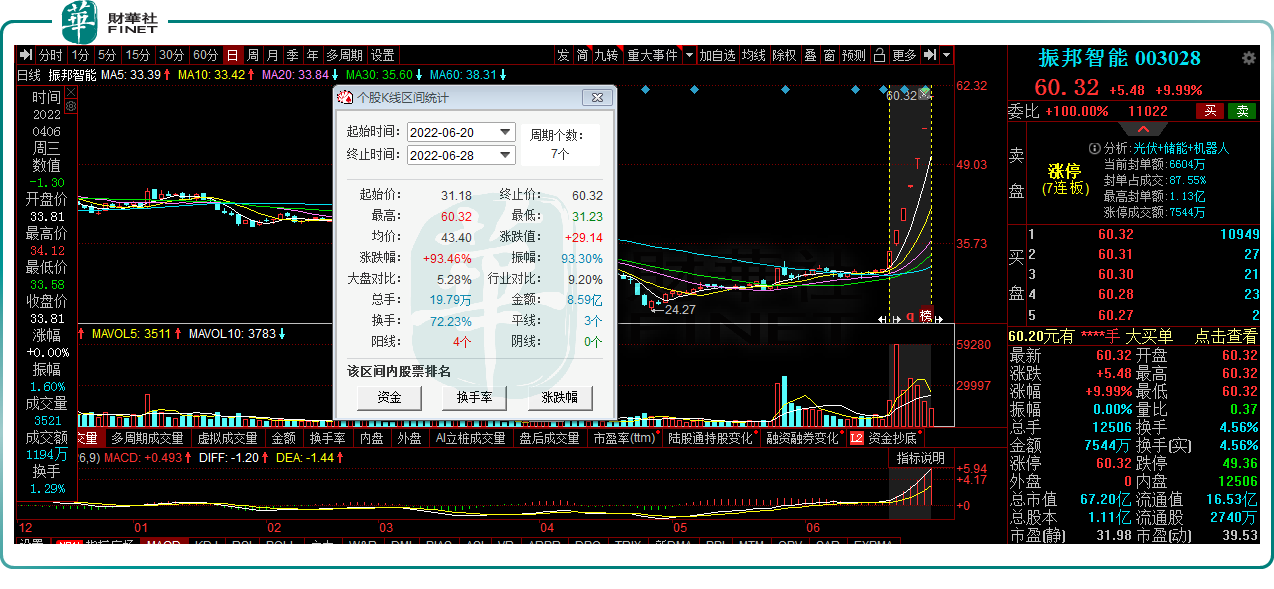
Task: Click the 预测 forecast button
Action: pyautogui.click(x=854, y=55)
